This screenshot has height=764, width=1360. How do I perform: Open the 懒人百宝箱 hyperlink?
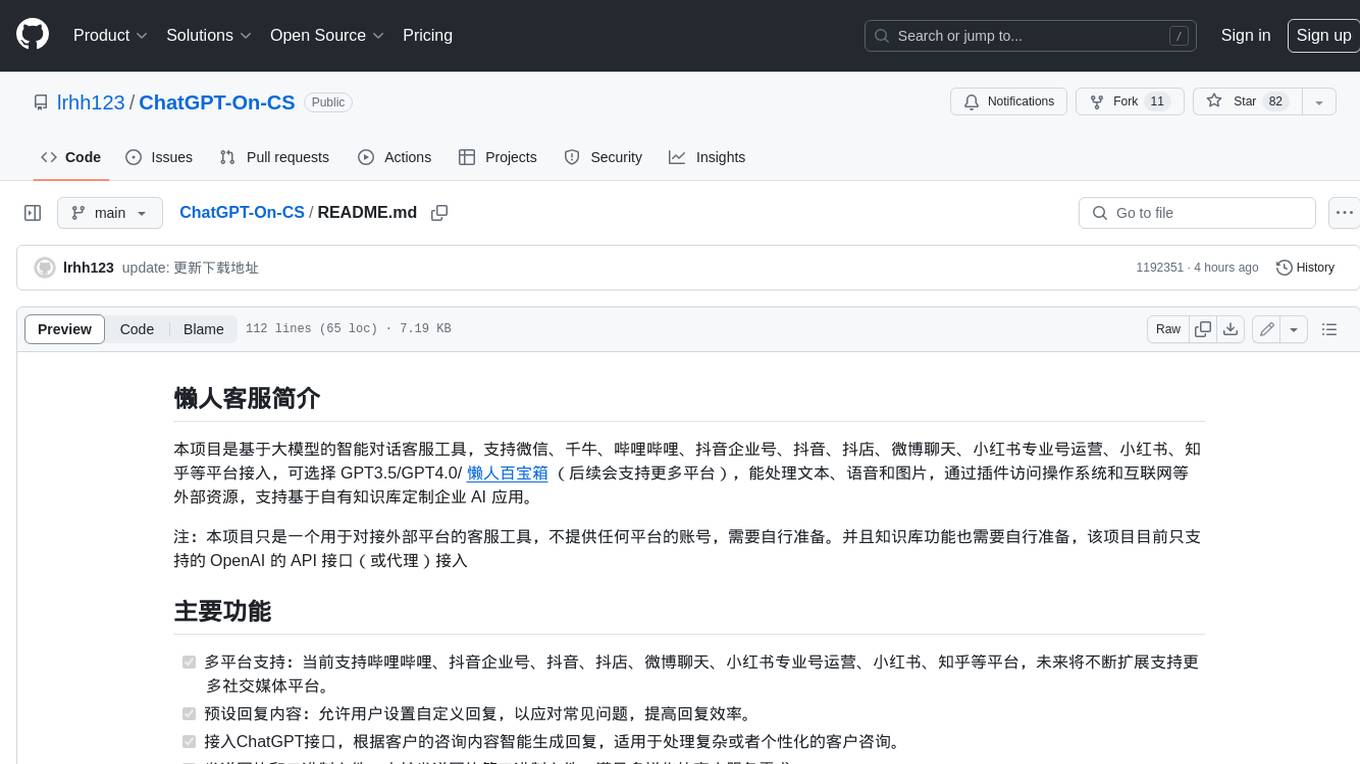[507, 473]
